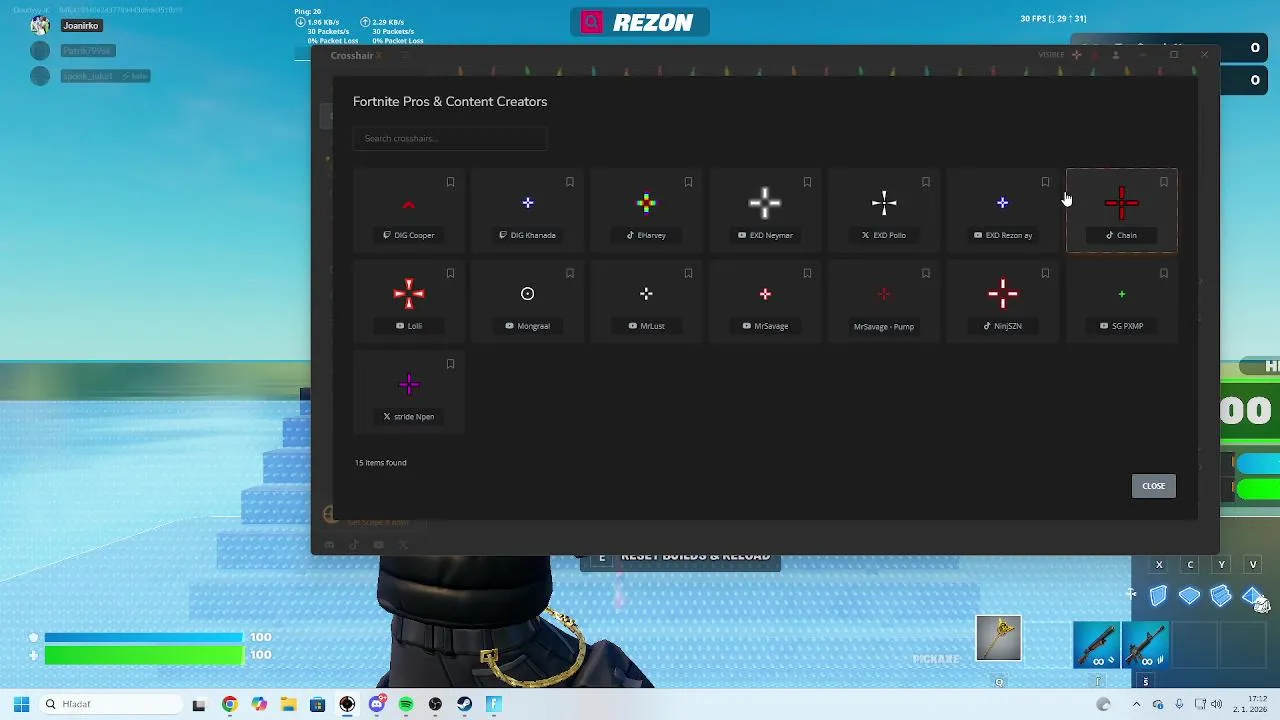Select the Mongraal circle-dot crosshair
1280x720 pixels.
(527, 294)
